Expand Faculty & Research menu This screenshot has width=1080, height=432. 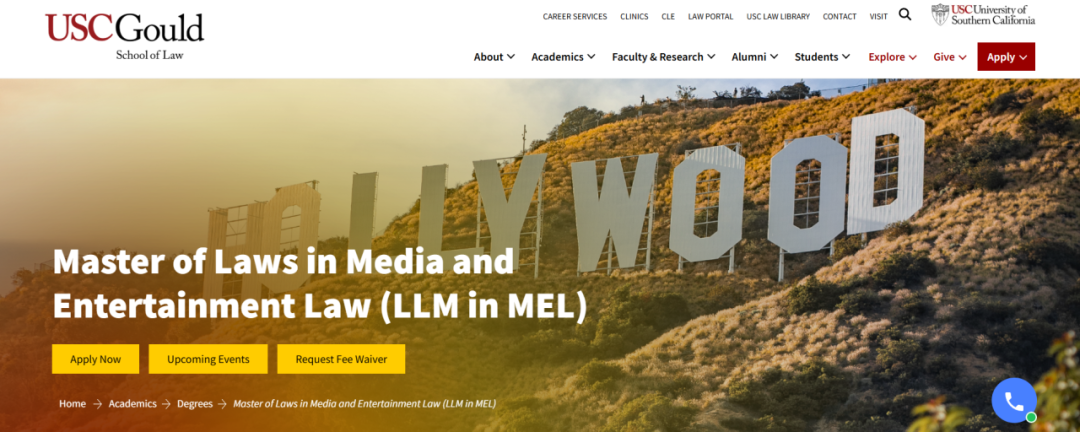(663, 57)
